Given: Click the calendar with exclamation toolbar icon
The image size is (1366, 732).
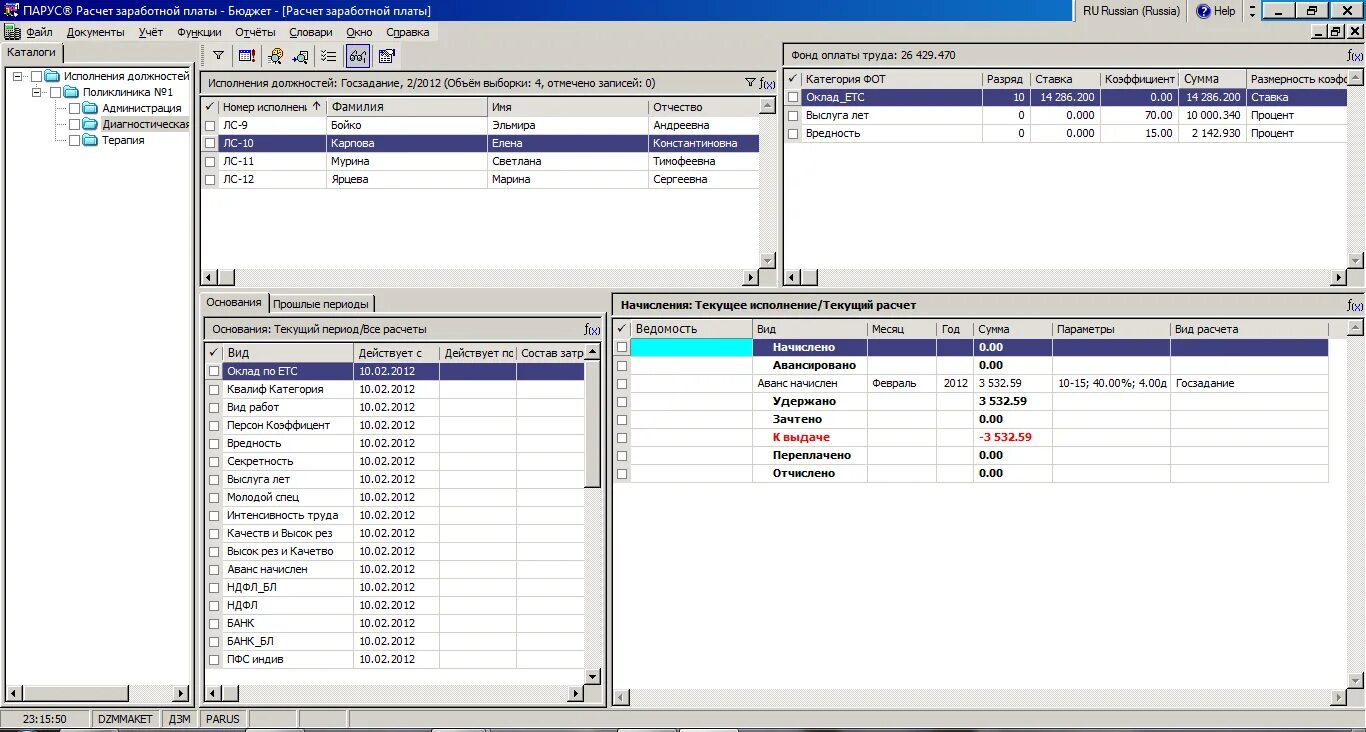Looking at the screenshot, I should click(x=247, y=56).
